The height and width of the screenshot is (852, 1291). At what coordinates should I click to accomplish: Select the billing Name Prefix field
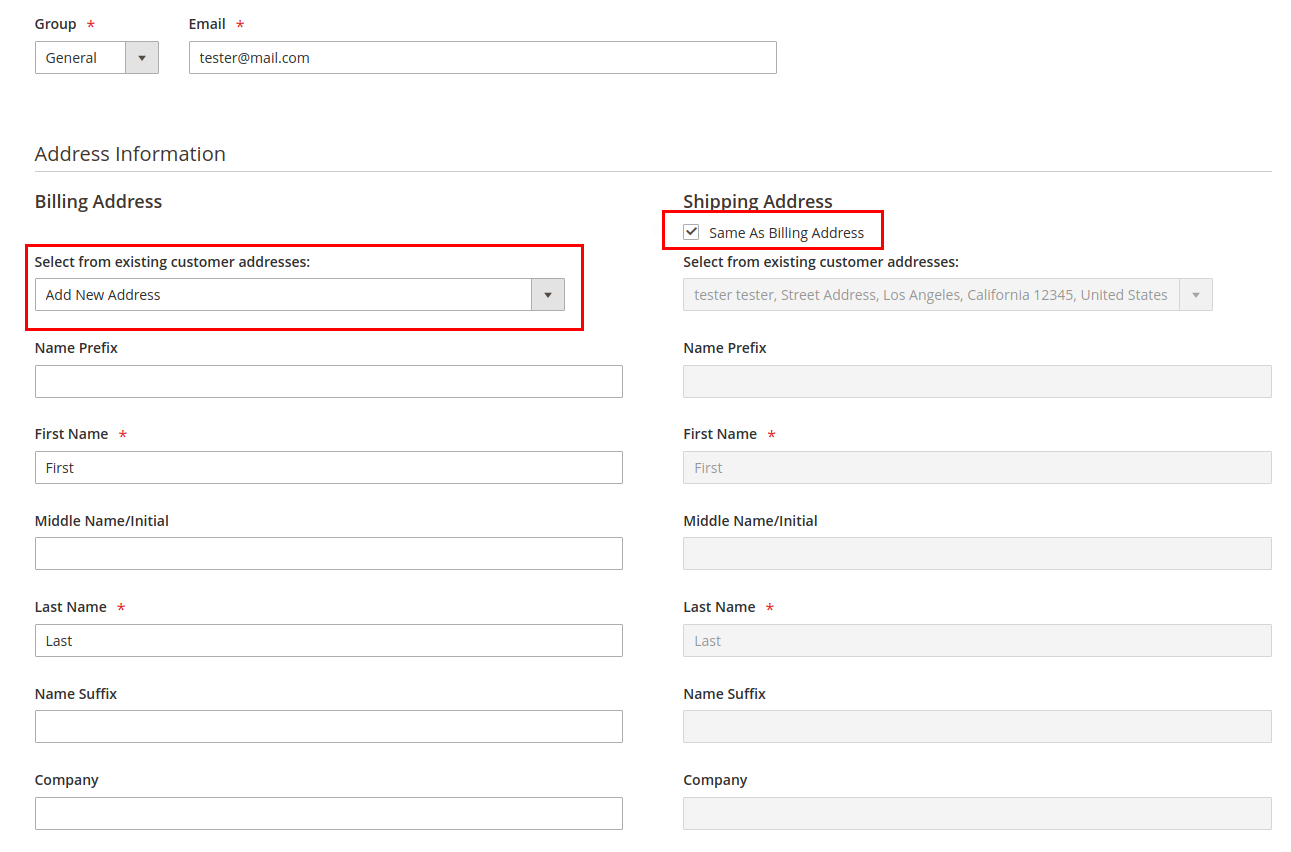(328, 381)
